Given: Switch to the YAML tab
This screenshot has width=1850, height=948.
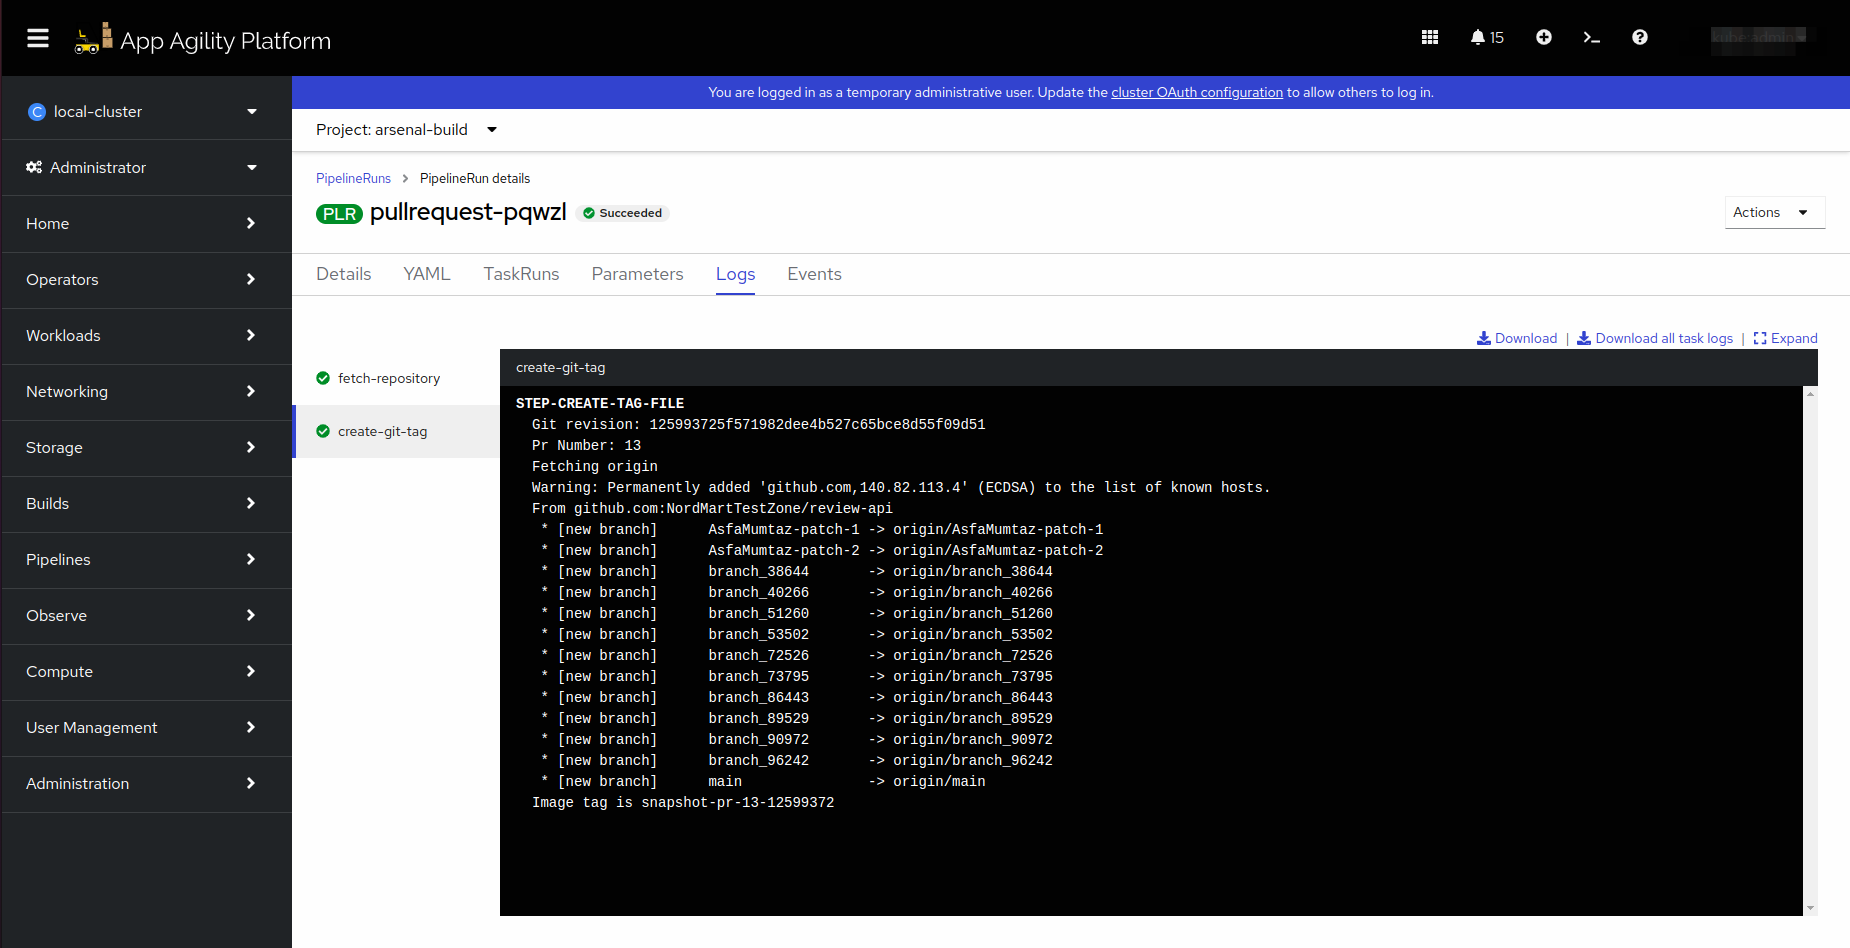Looking at the screenshot, I should tap(426, 274).
